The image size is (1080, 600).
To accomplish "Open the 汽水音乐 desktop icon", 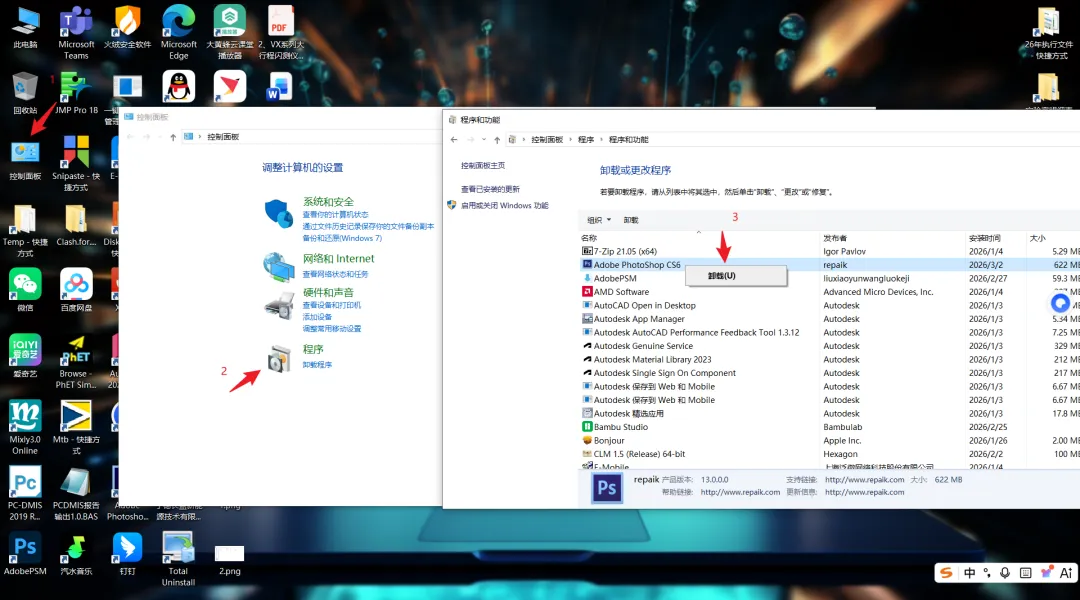I will coord(76,553).
